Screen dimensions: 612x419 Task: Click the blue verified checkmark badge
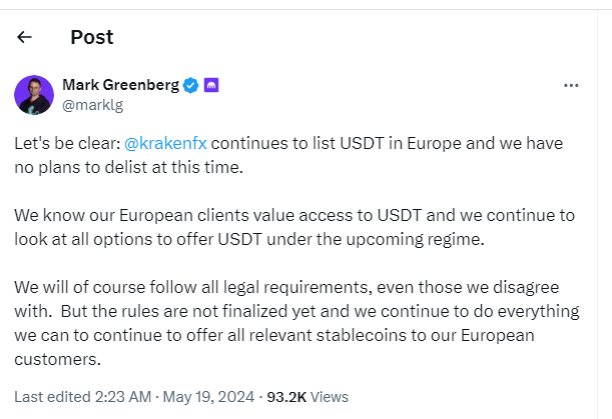[190, 85]
